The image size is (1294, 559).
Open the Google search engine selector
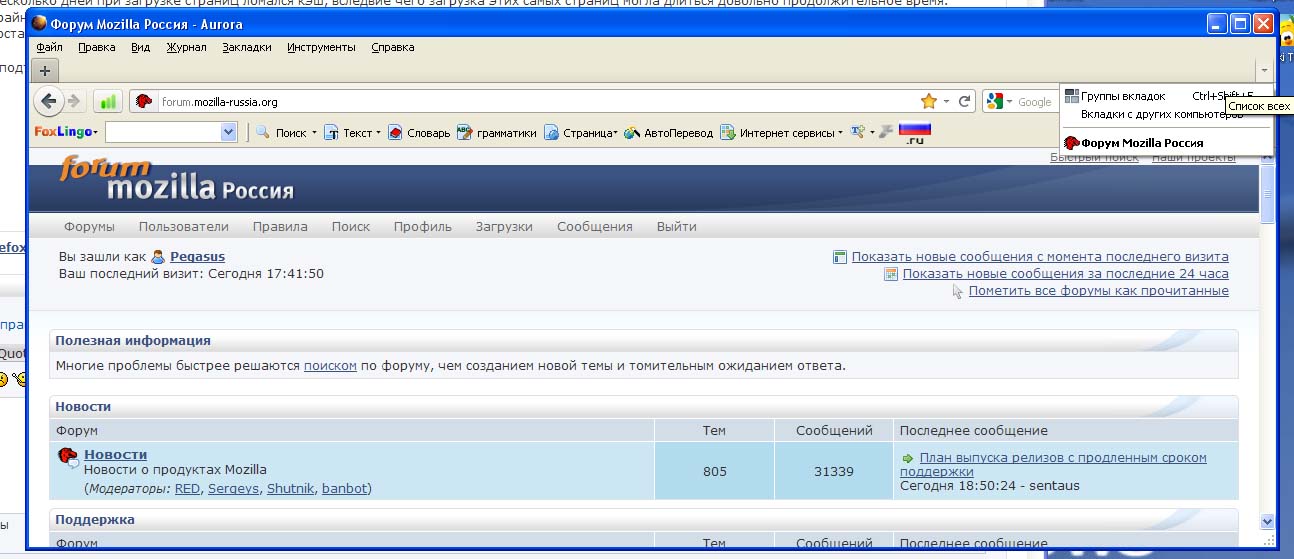click(x=1000, y=101)
